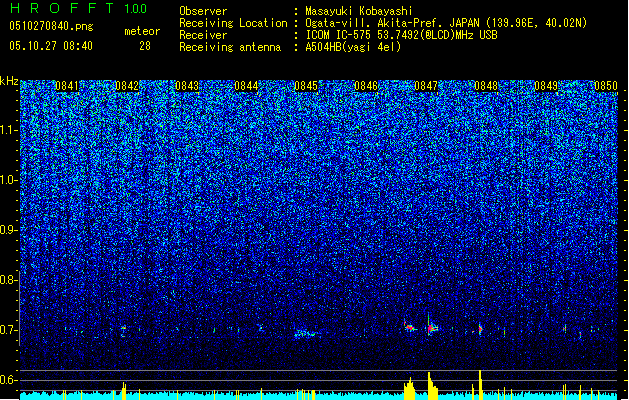Click the date stamp 05.10.27 08:40
The image size is (629, 400).
pyautogui.click(x=51, y=46)
